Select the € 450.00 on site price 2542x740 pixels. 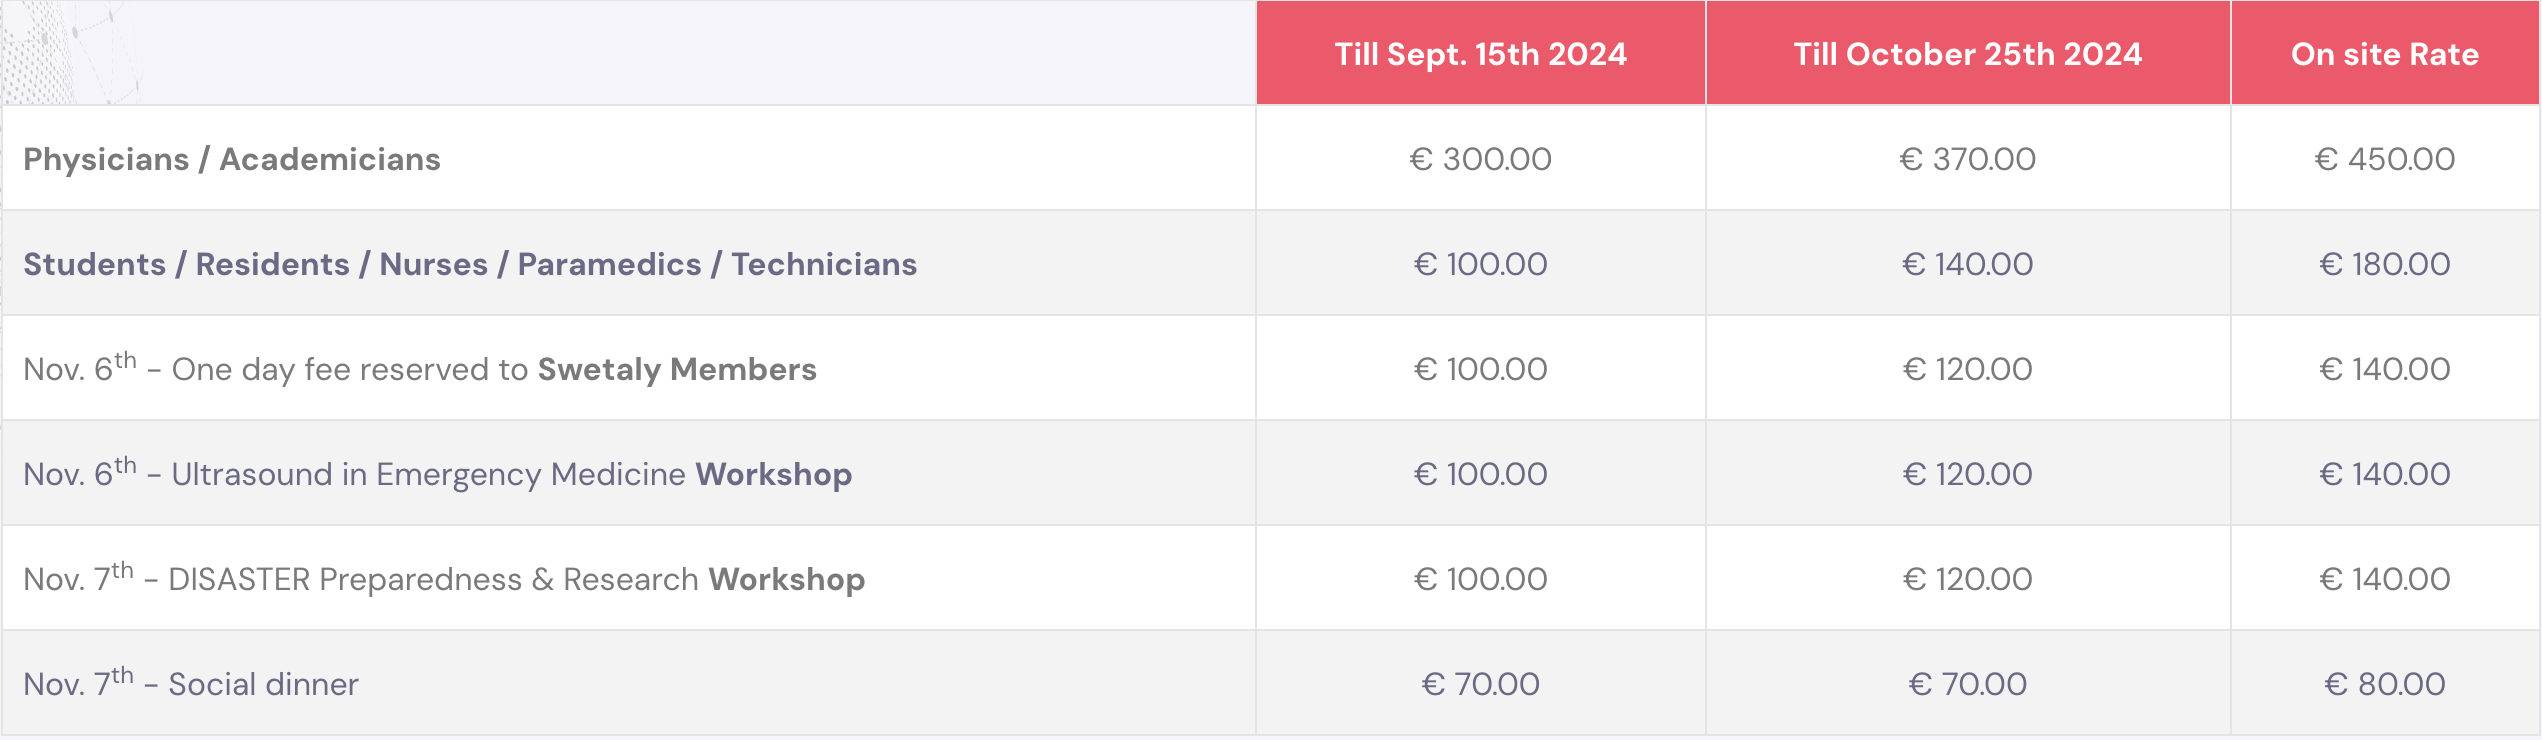(x=2385, y=159)
